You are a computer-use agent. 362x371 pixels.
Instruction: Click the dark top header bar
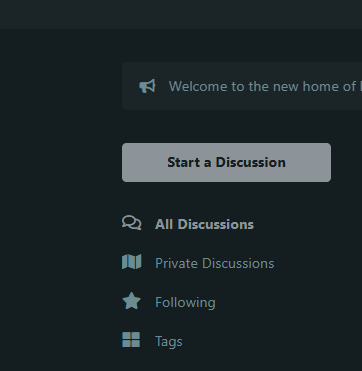pyautogui.click(x=181, y=14)
